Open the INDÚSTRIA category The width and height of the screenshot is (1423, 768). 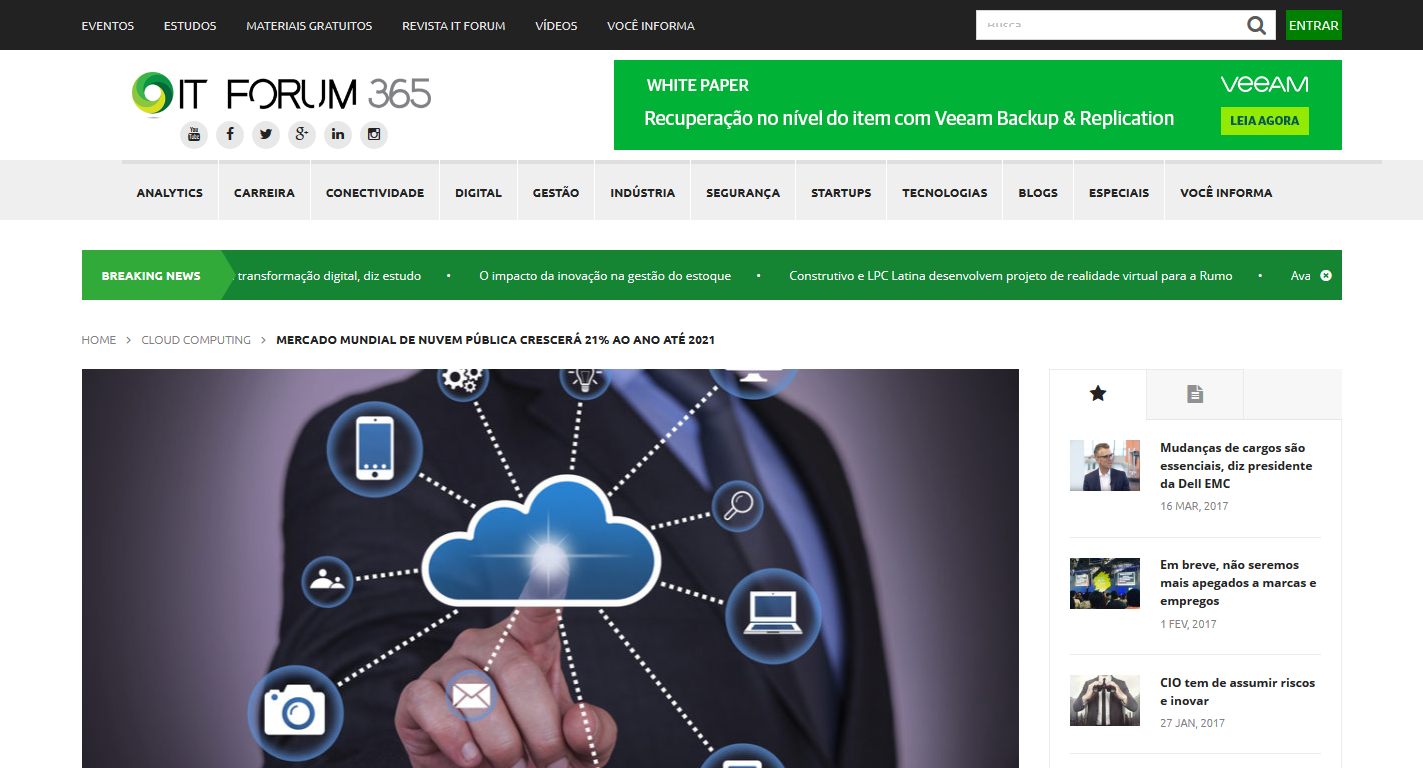(643, 193)
